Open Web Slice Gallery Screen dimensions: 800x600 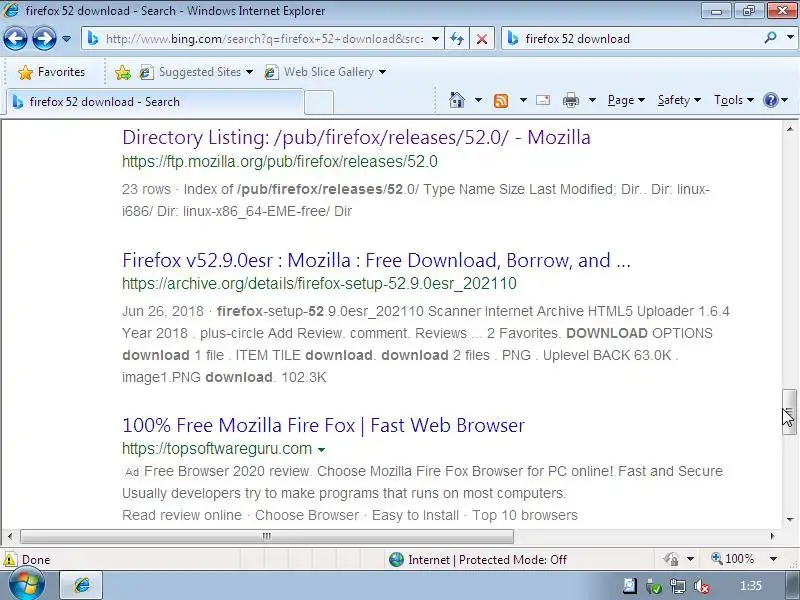pos(325,72)
